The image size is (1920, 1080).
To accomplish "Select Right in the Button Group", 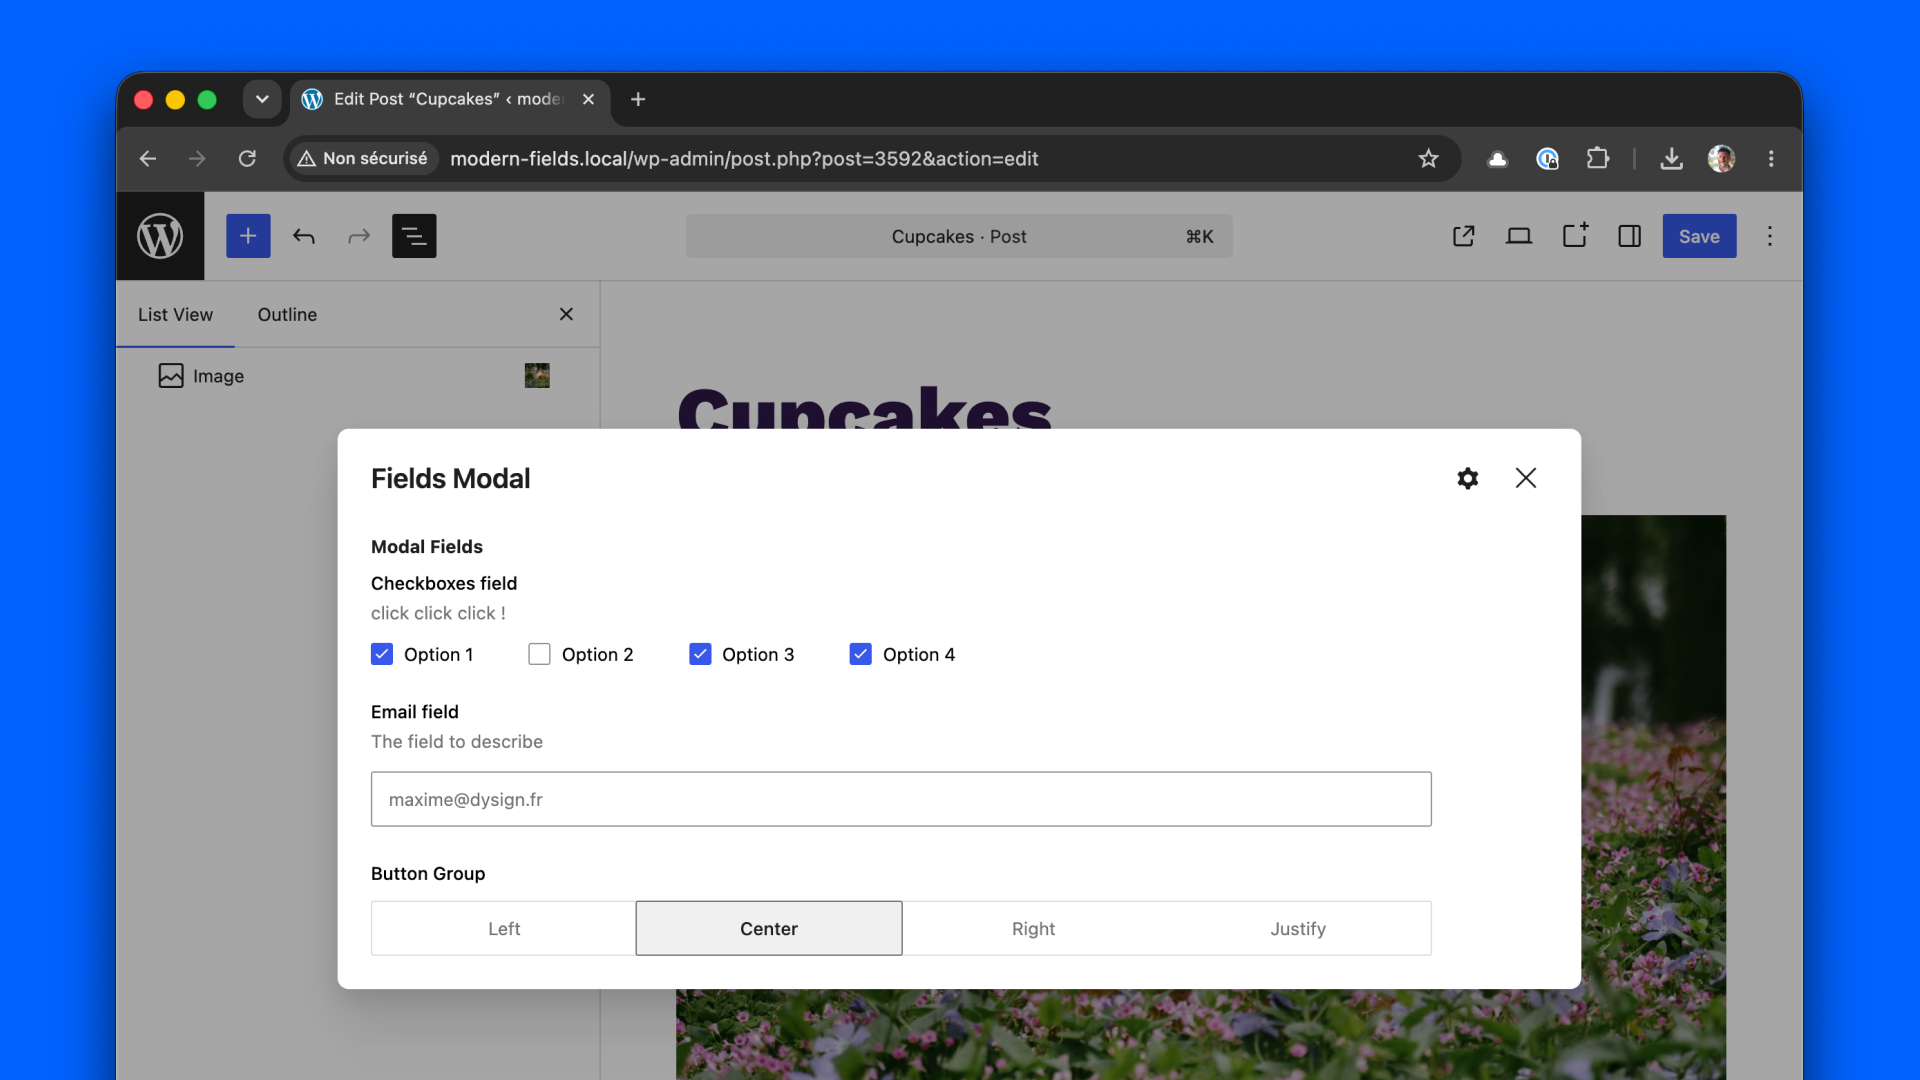I will pos(1034,928).
